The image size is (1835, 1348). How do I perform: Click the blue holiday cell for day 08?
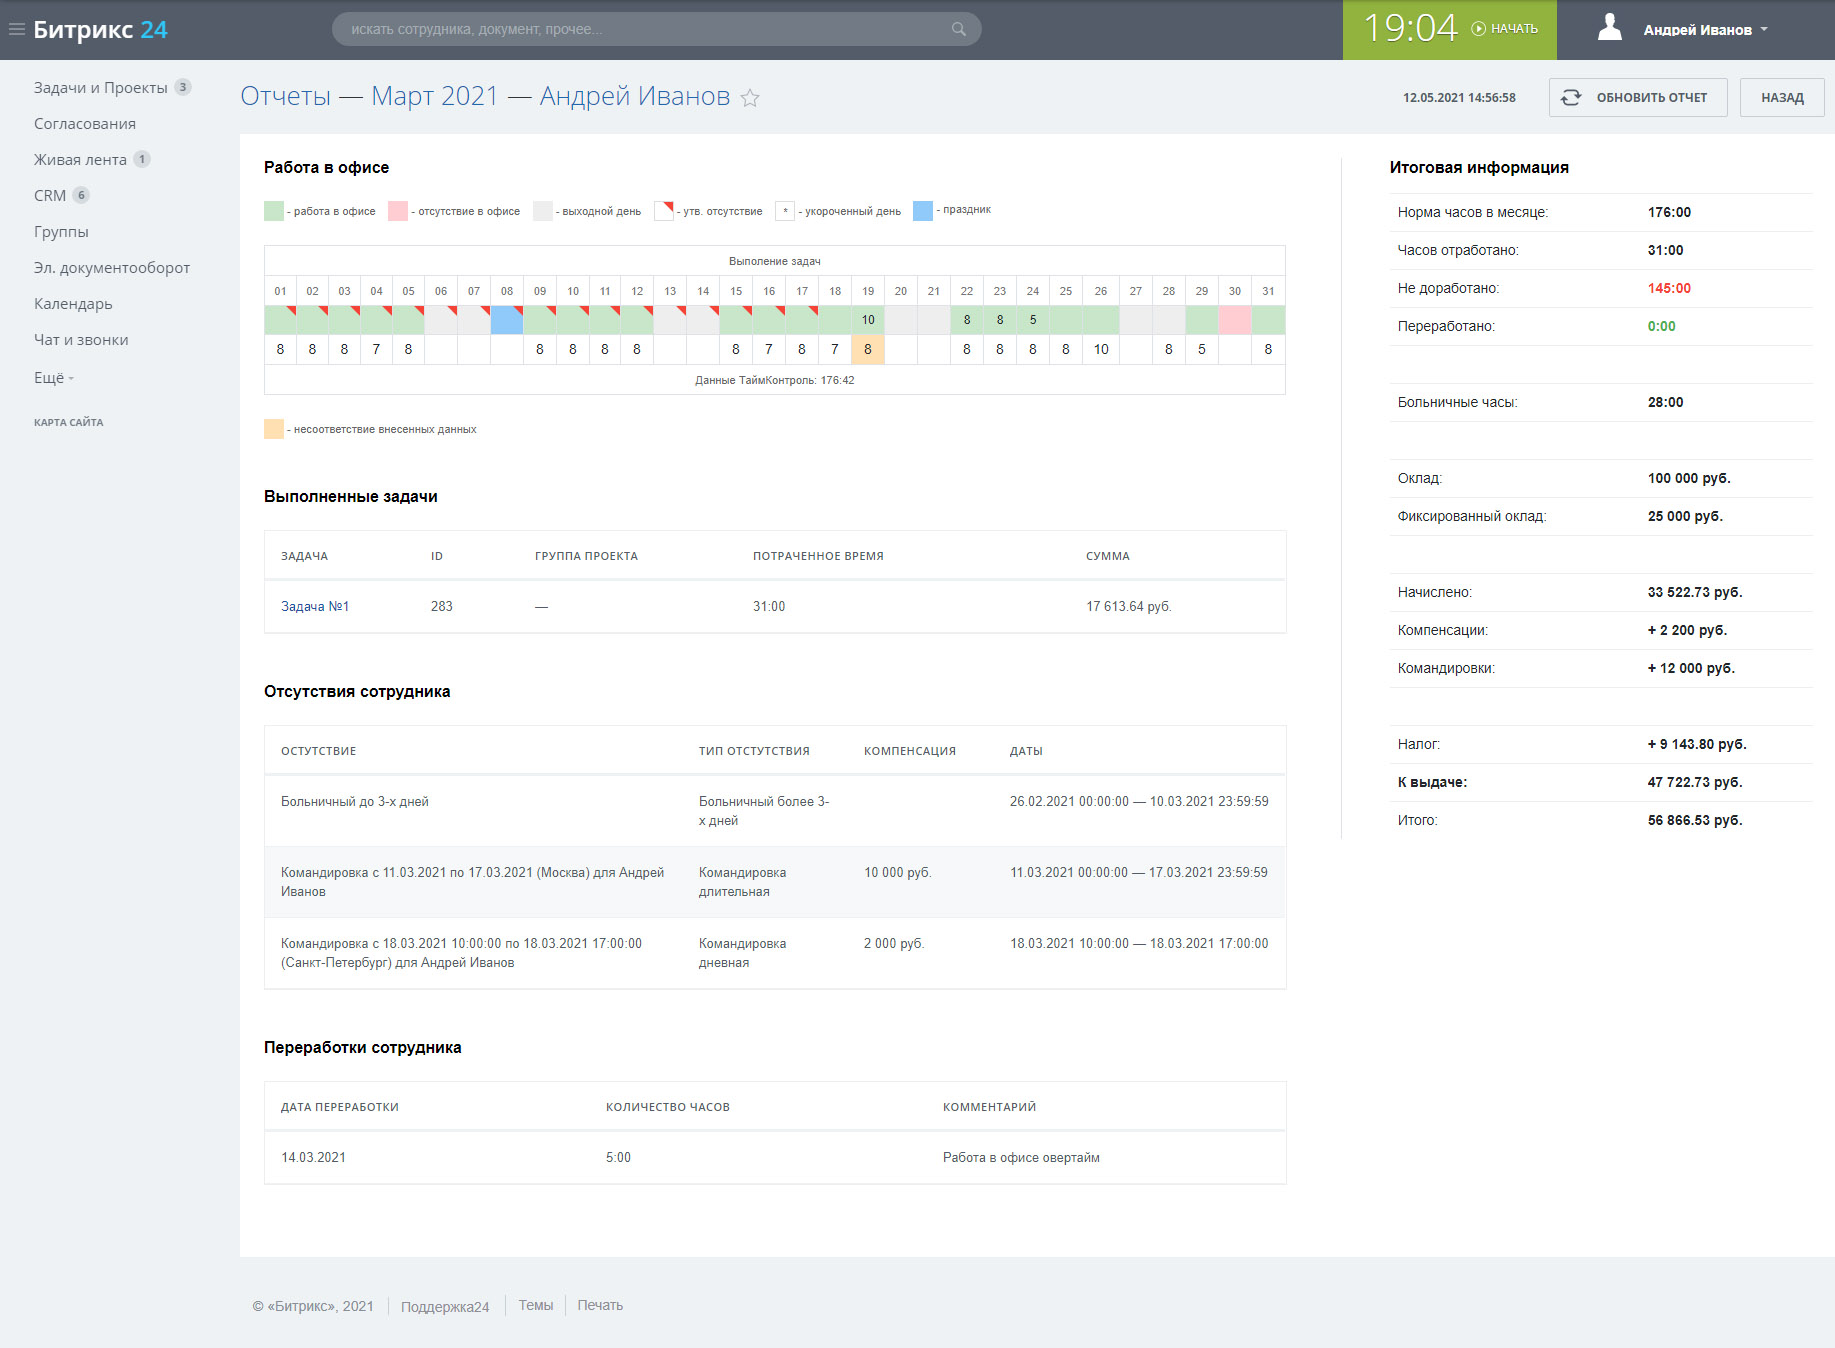(507, 320)
